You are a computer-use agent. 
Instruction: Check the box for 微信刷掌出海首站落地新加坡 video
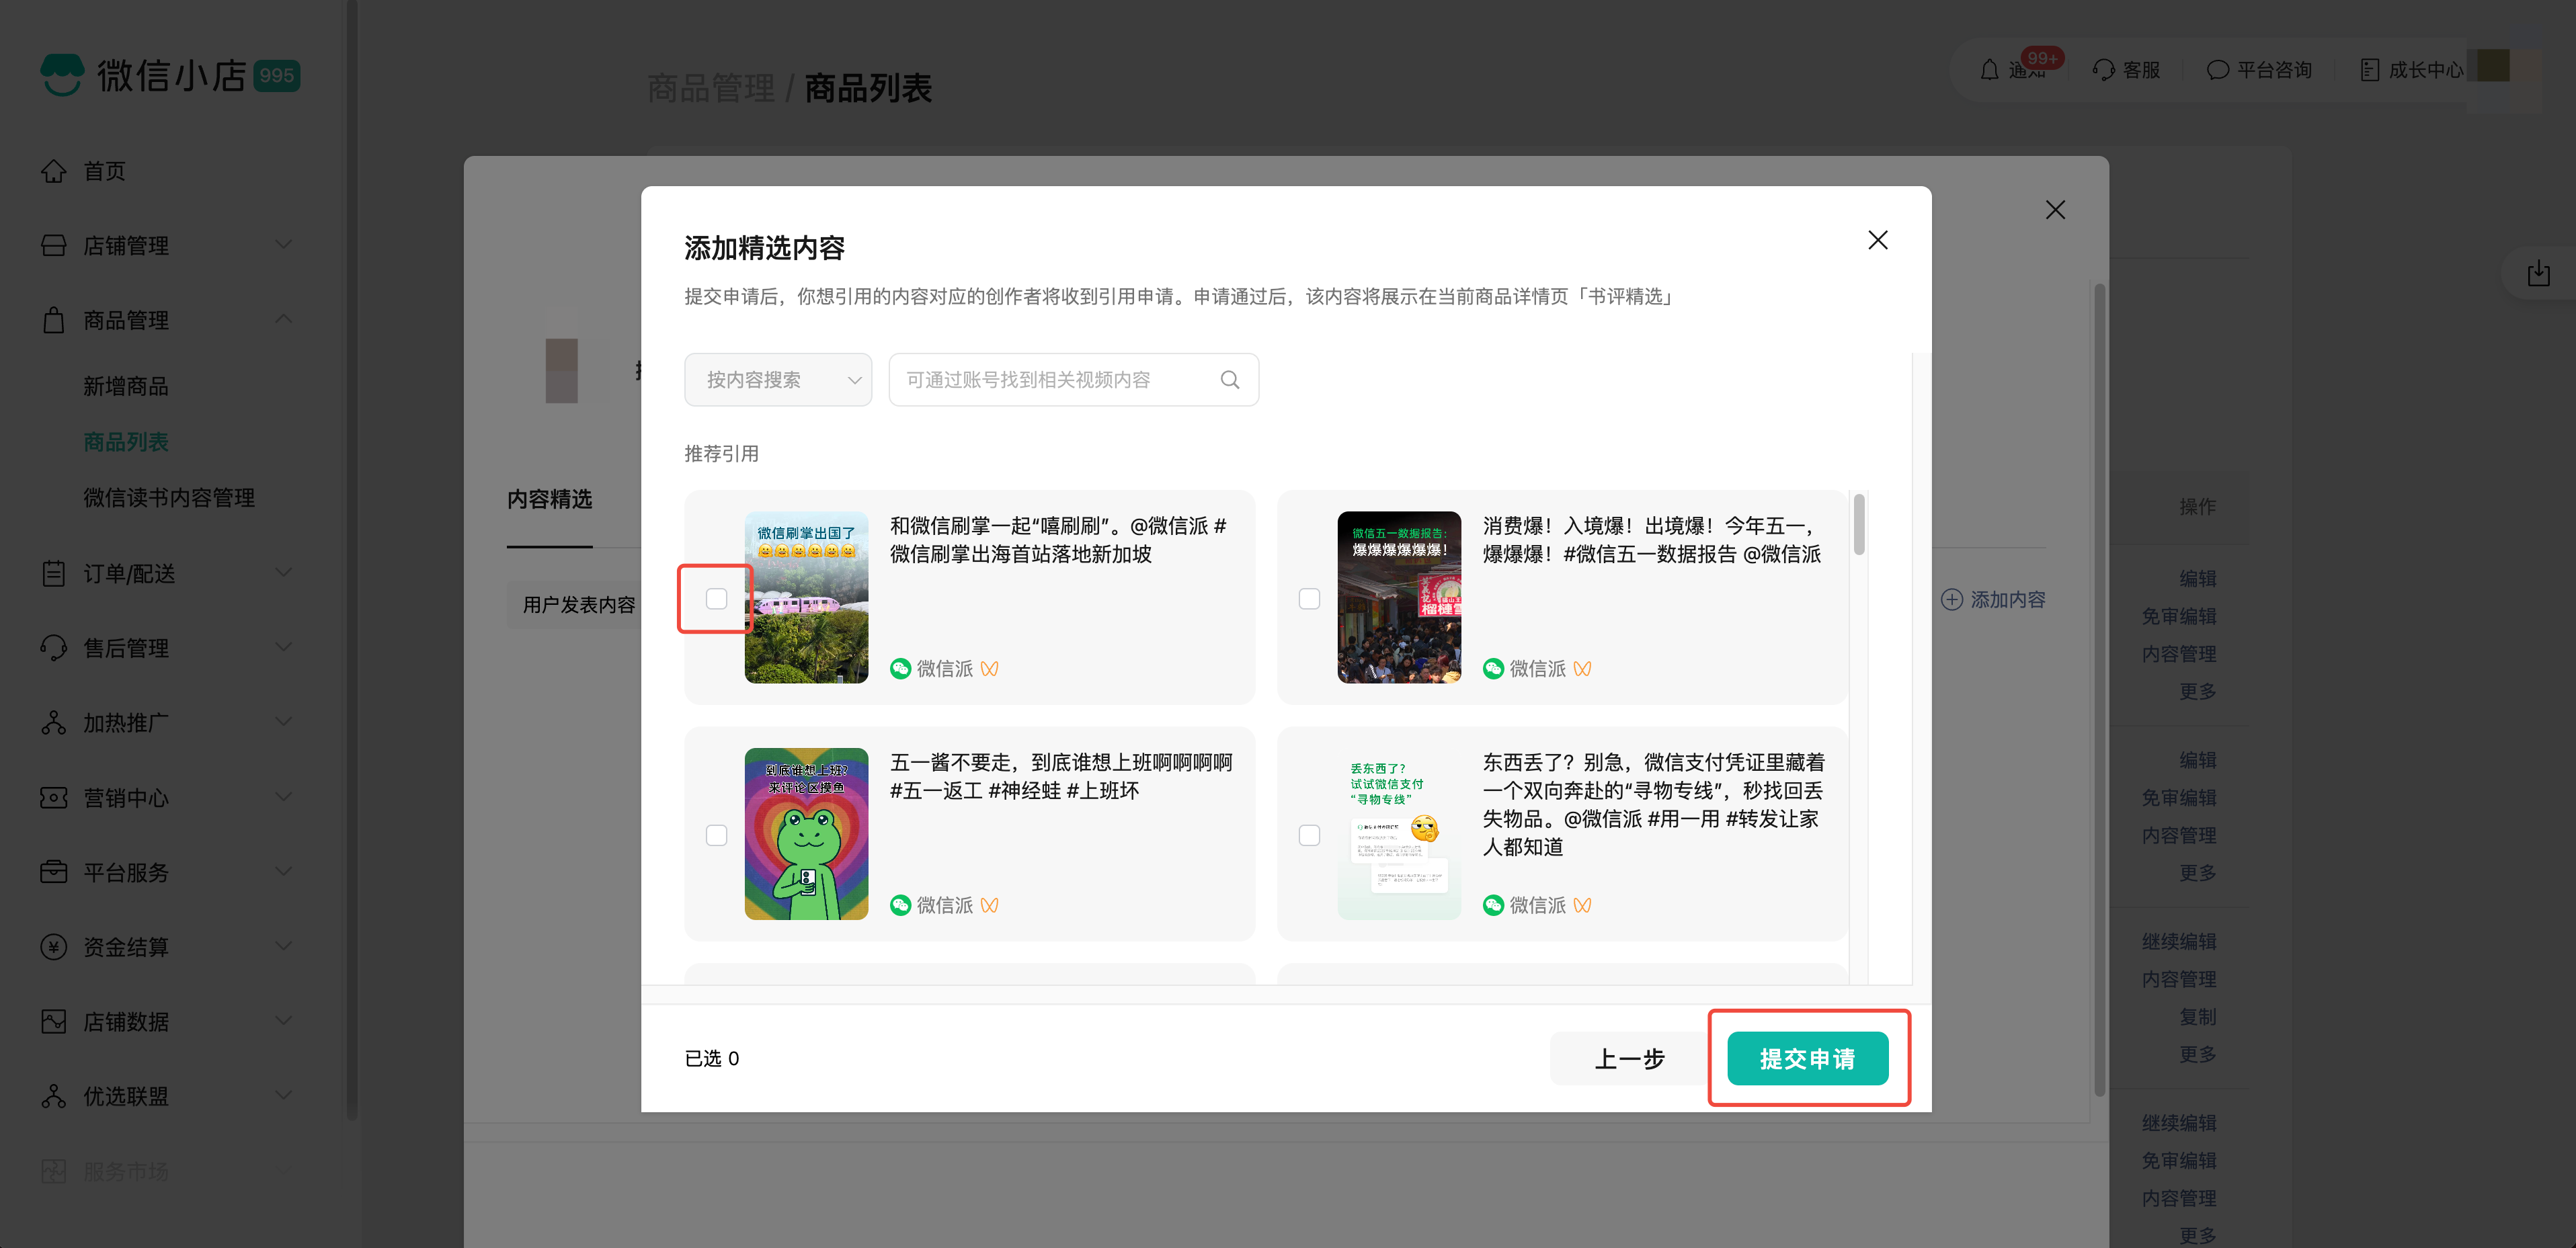[717, 598]
